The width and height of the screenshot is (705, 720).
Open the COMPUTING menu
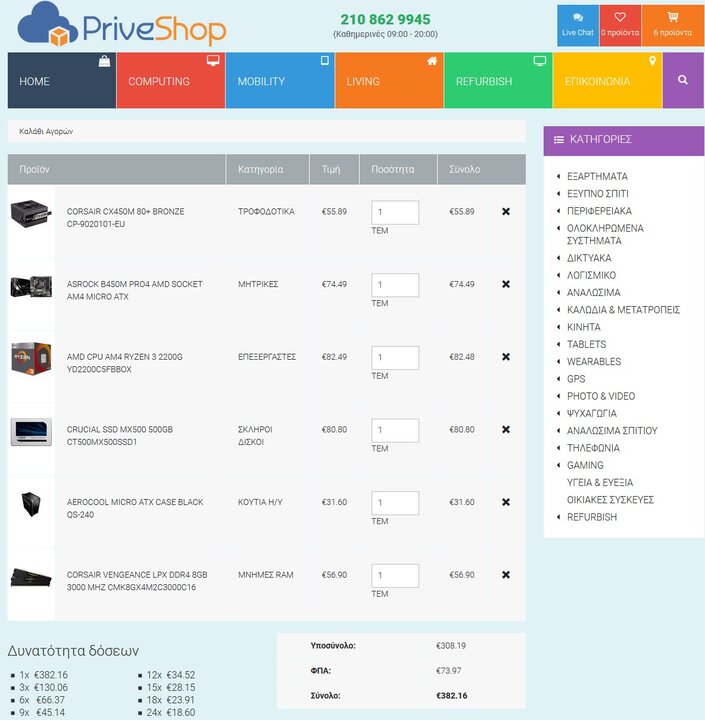(171, 80)
